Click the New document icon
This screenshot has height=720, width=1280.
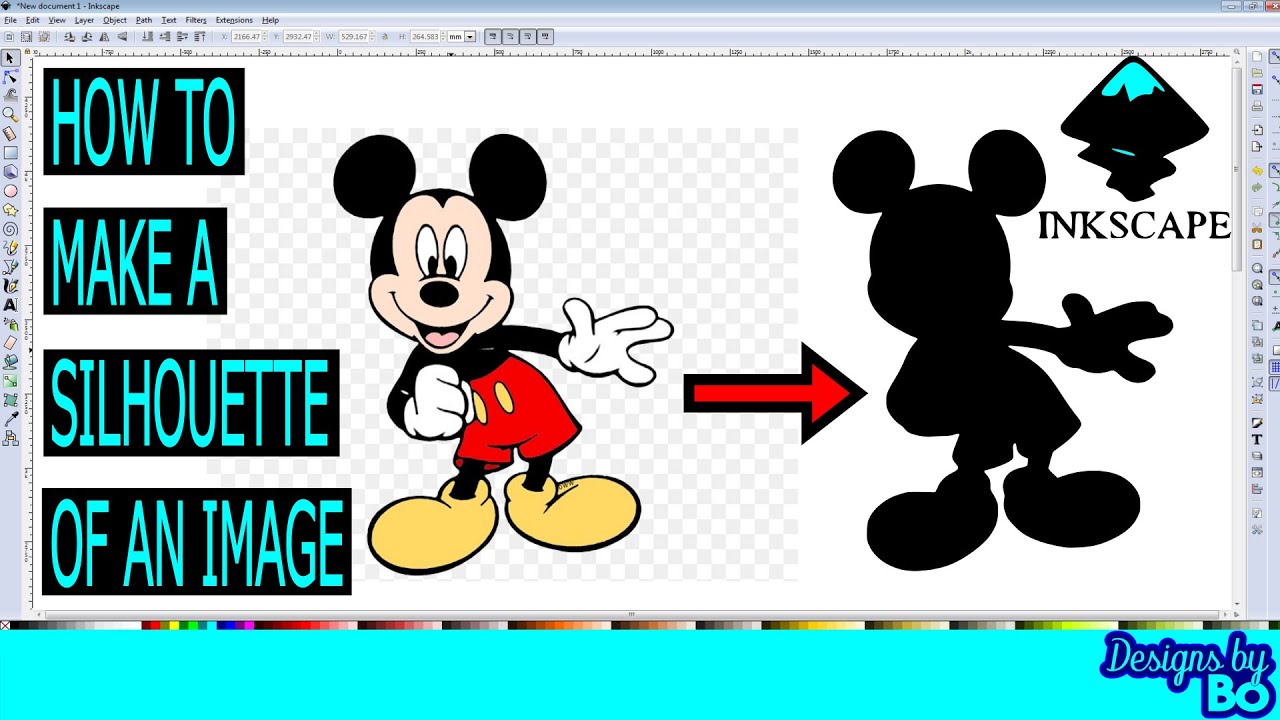1257,55
